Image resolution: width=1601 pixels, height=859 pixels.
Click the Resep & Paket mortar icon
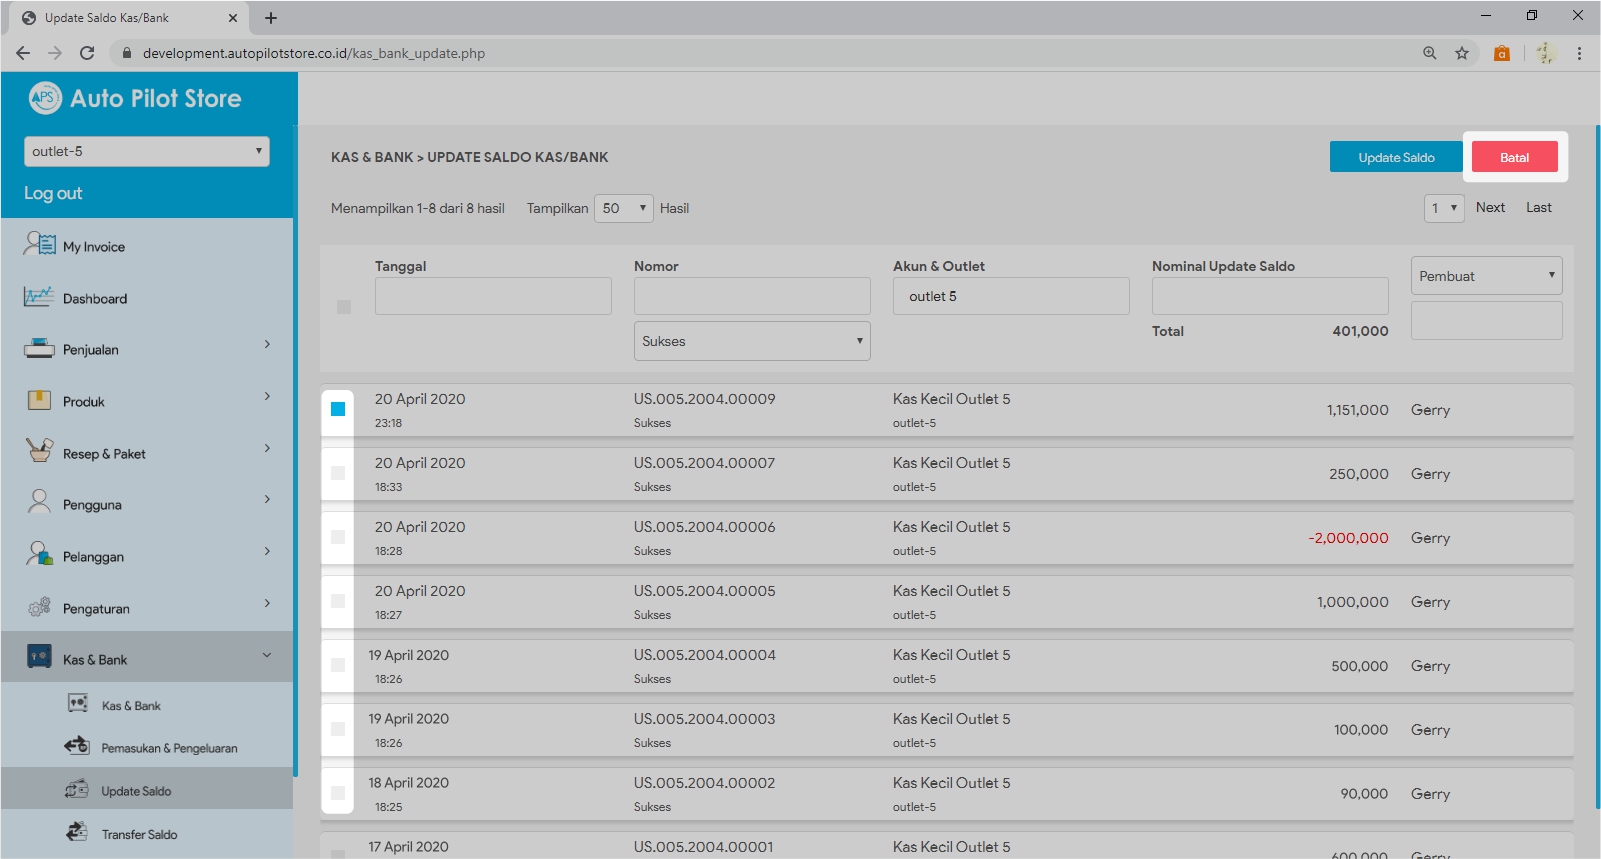pyautogui.click(x=39, y=451)
